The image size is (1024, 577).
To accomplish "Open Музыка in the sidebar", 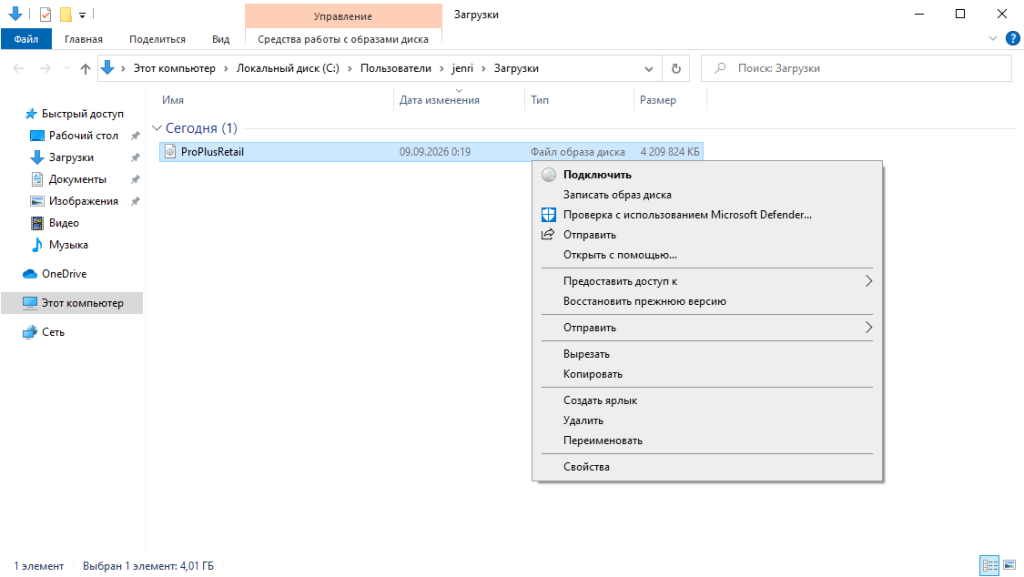I will pyautogui.click(x=69, y=245).
